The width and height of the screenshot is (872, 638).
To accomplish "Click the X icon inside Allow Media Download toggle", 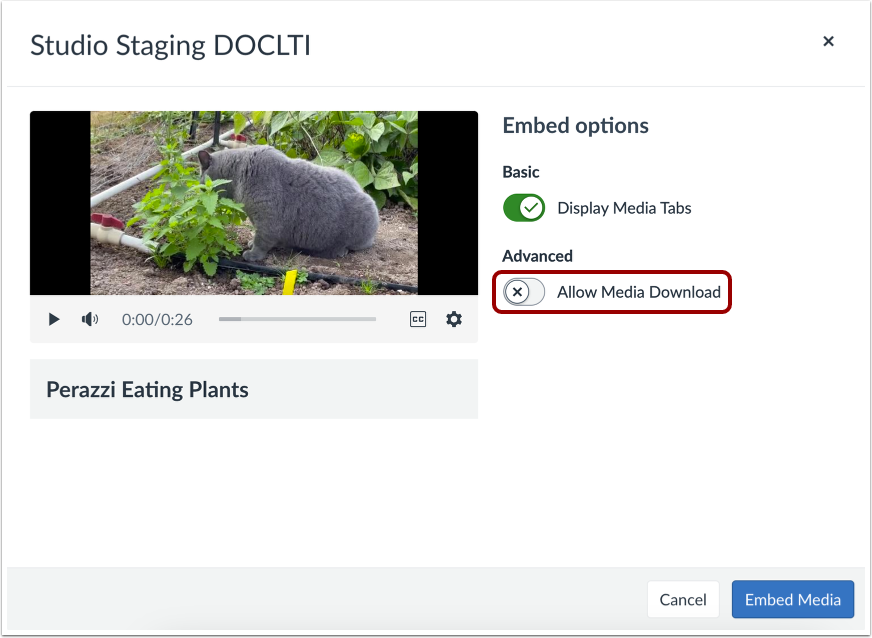I will 519,292.
